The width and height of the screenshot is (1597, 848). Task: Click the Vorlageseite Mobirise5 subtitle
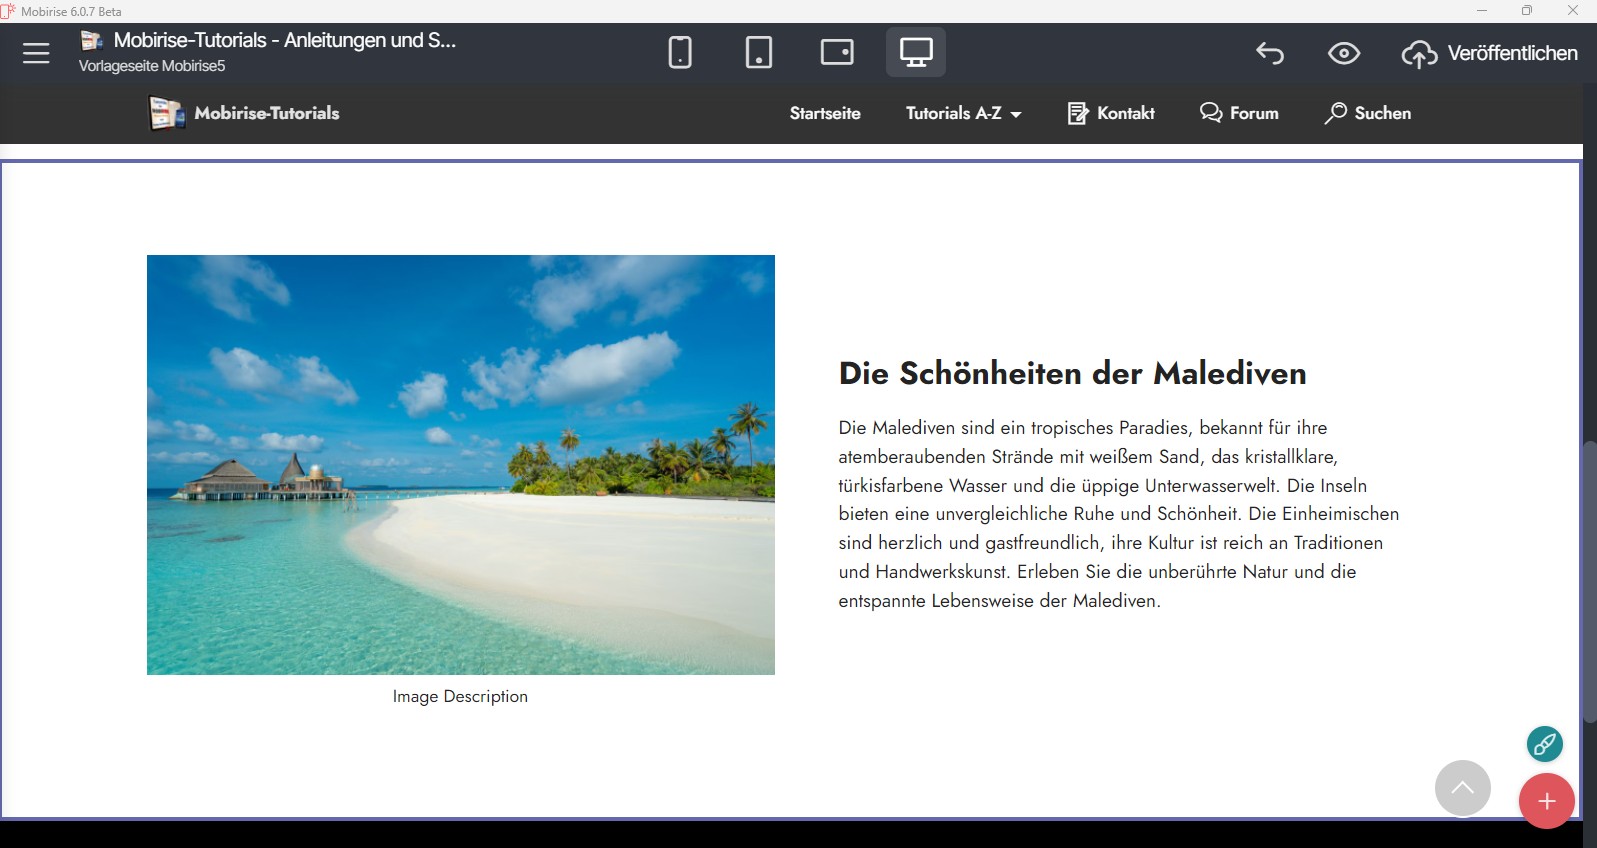tap(152, 66)
